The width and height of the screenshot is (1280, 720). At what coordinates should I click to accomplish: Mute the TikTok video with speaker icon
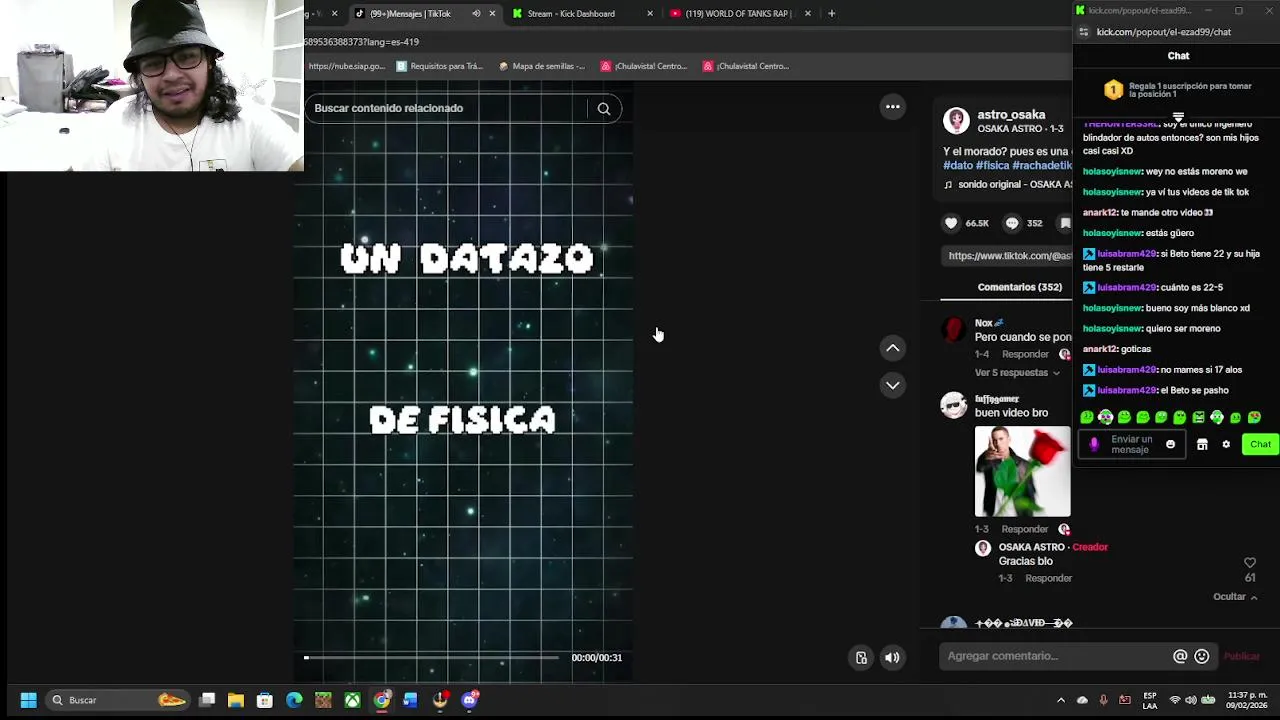coord(892,658)
